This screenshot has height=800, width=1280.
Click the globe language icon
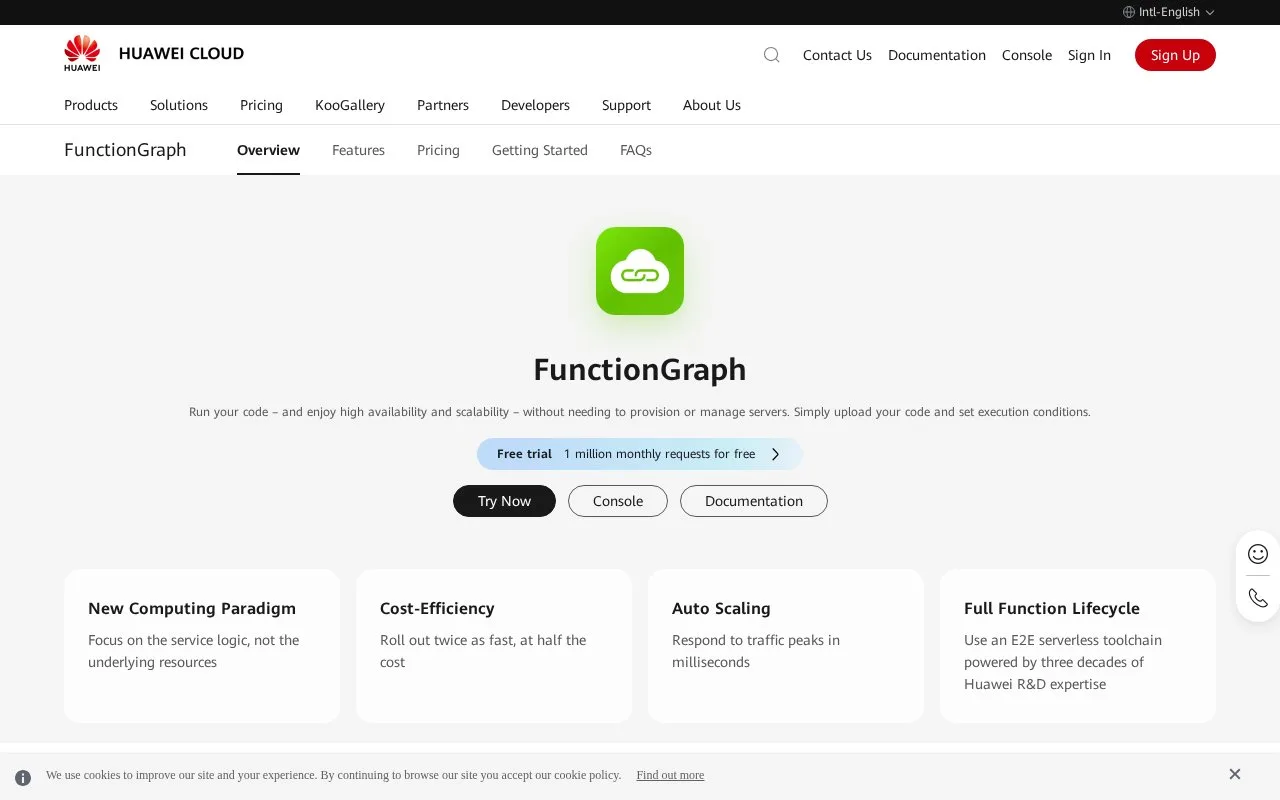[x=1129, y=12]
